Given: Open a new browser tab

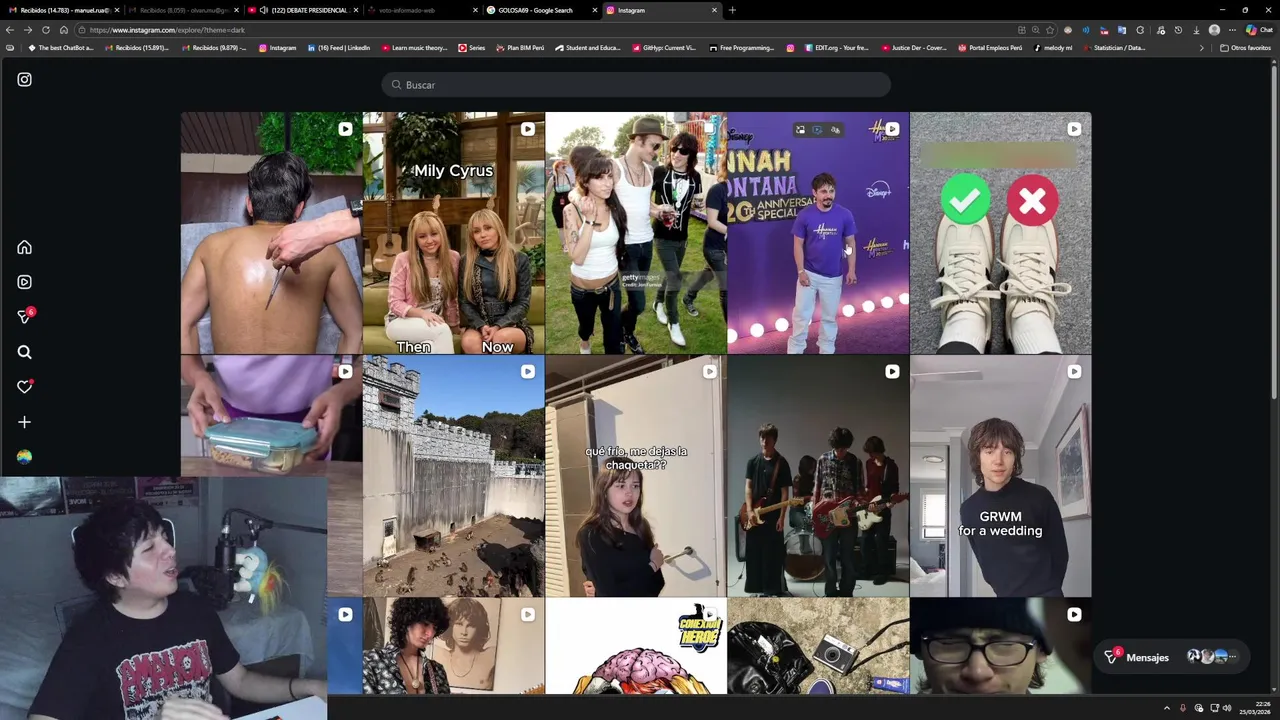Looking at the screenshot, I should [732, 10].
